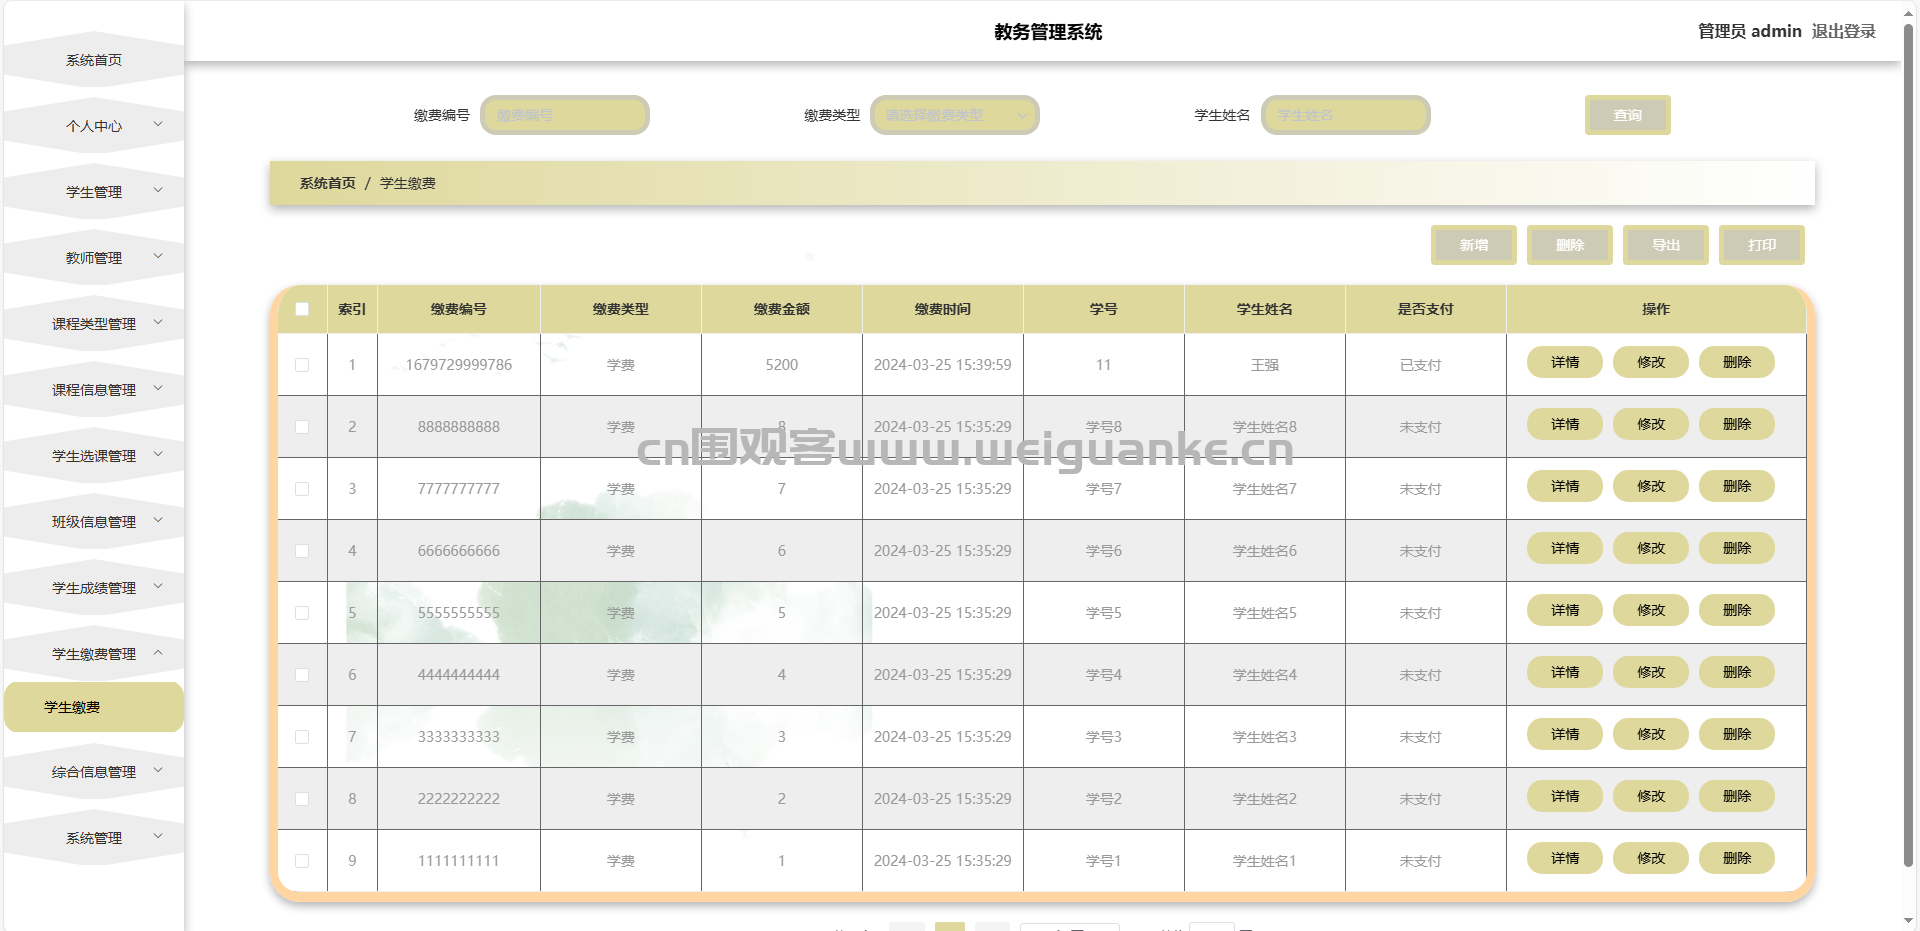View 详情 for 学生姓名7 row
This screenshot has height=931, width=1920.
(1565, 486)
